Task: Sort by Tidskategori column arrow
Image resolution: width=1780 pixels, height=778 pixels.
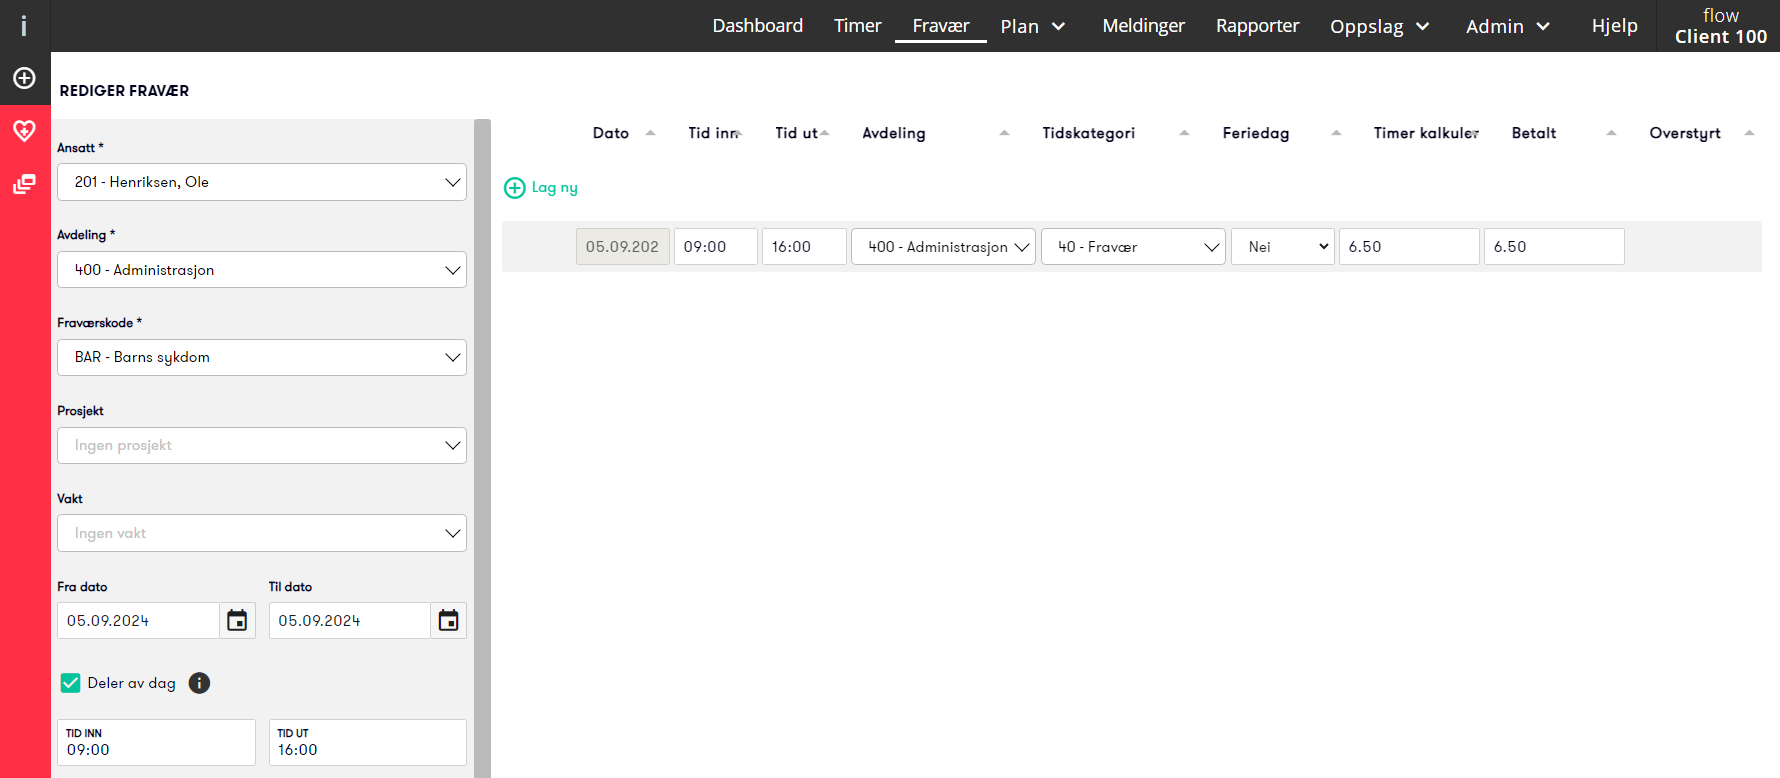Action: (1184, 133)
